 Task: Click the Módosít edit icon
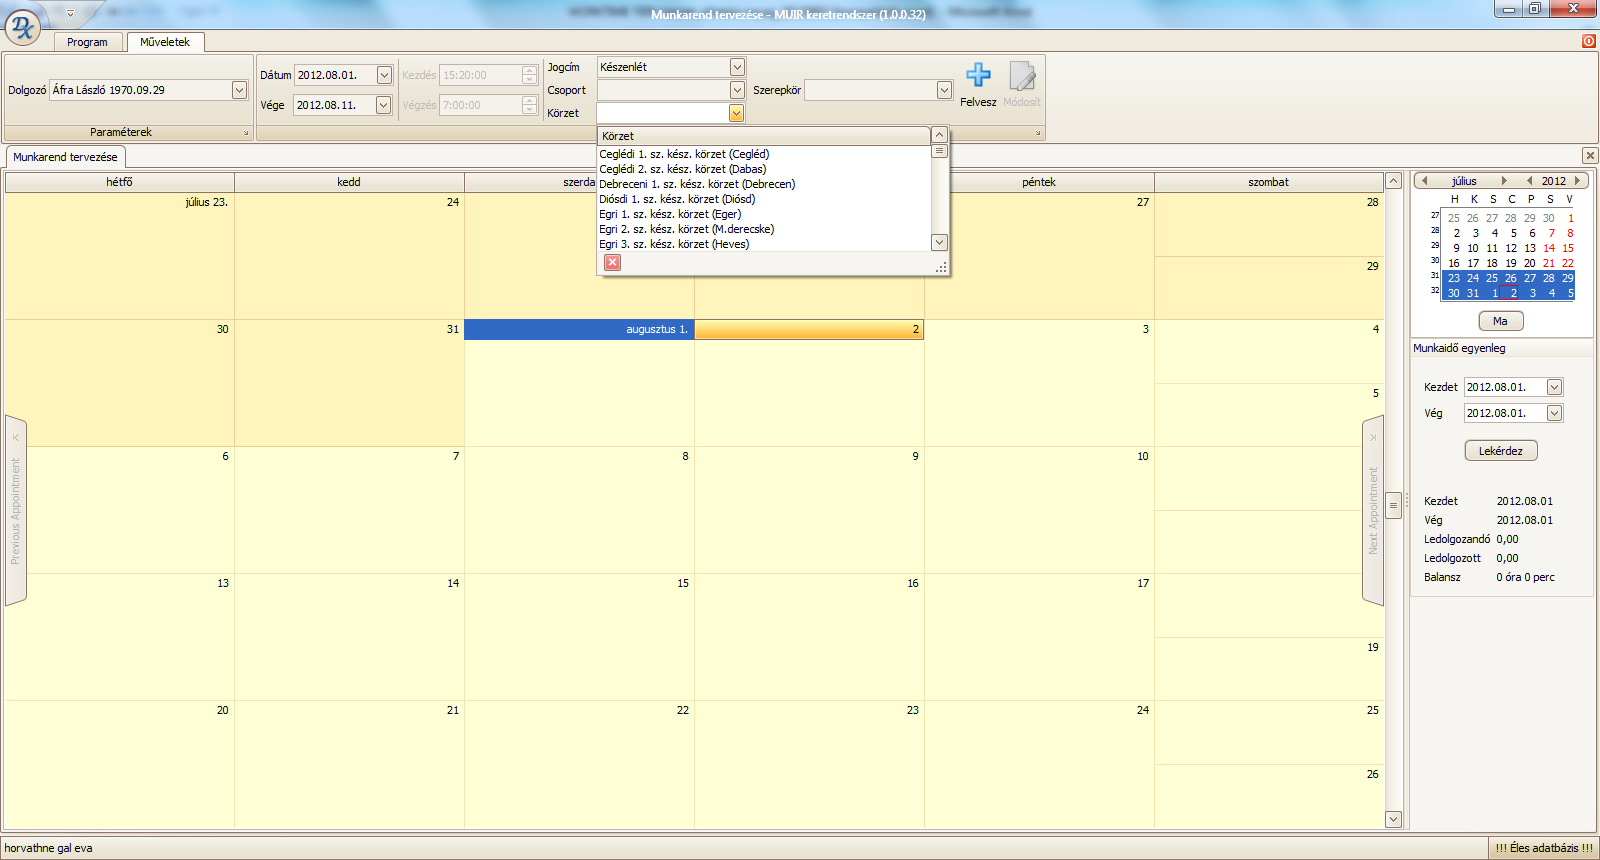pos(1021,76)
